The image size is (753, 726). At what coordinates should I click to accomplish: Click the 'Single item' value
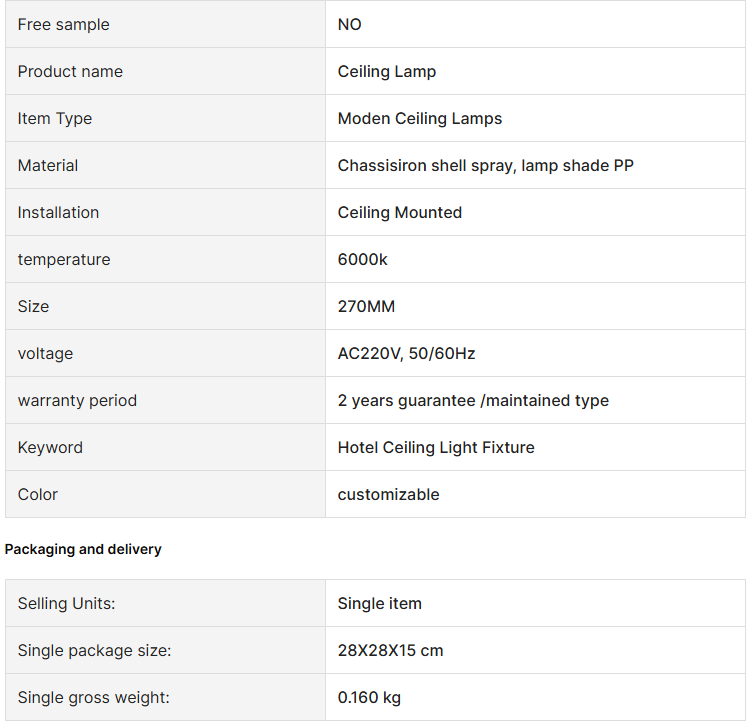pos(380,603)
